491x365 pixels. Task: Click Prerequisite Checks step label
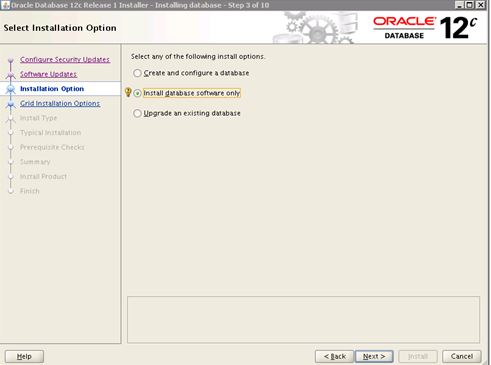(x=52, y=147)
